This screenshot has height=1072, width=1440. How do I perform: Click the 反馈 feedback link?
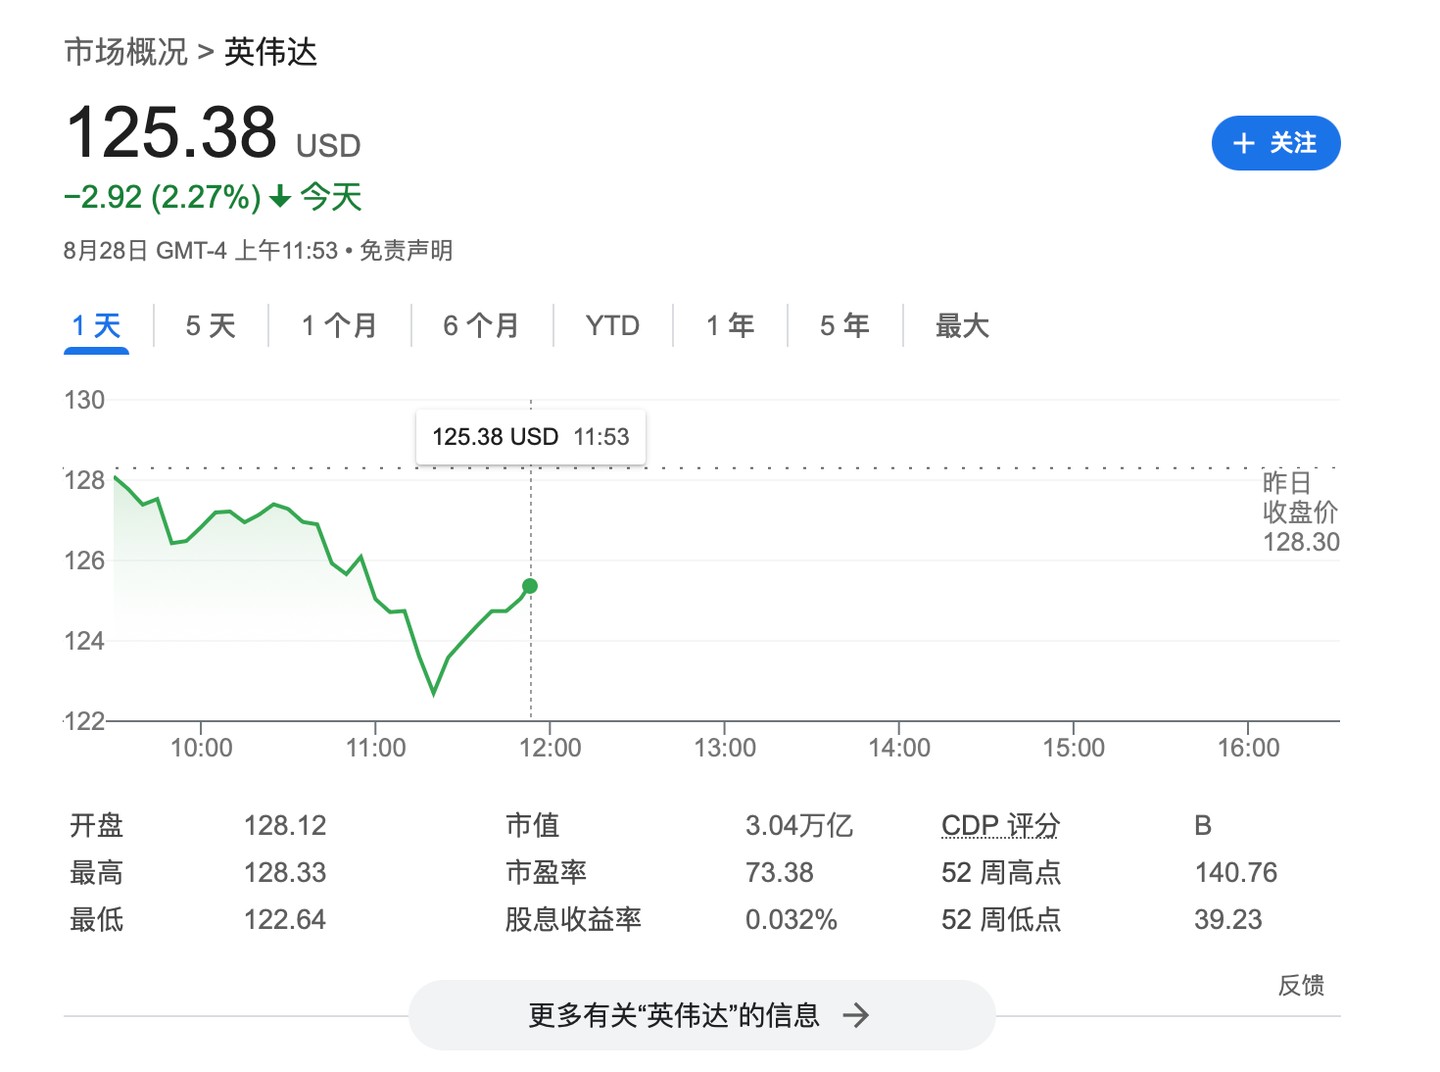coord(1300,986)
